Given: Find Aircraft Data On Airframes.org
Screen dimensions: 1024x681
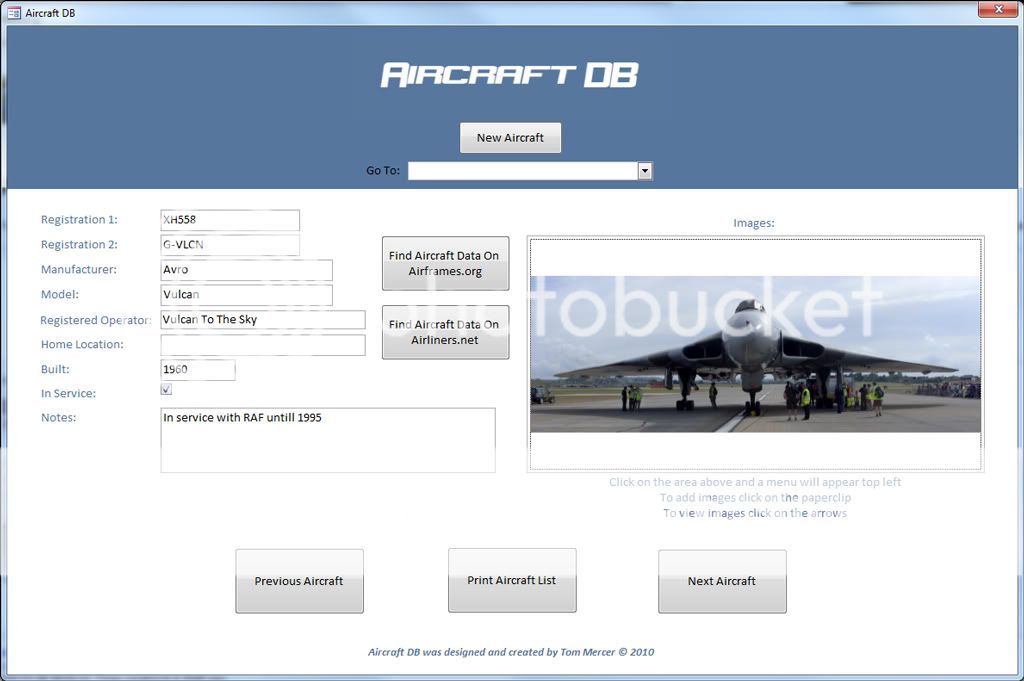Looking at the screenshot, I should point(445,263).
